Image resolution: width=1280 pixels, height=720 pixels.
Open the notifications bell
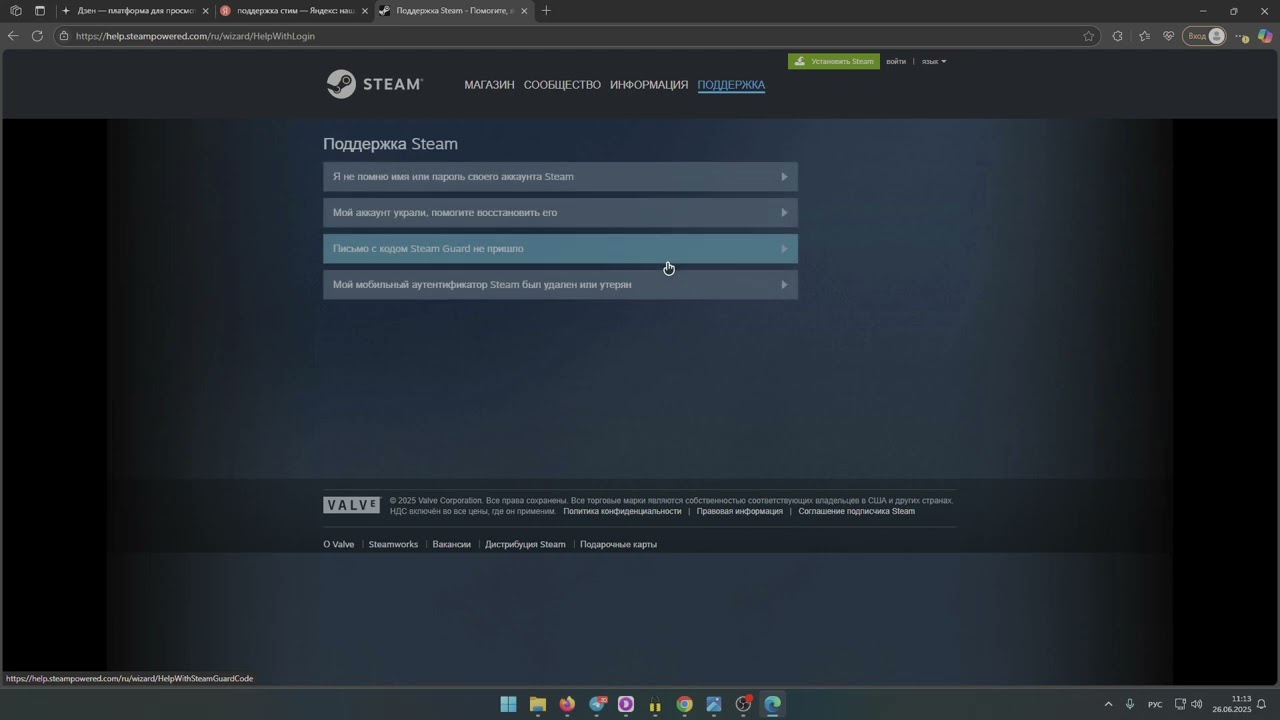(1262, 704)
